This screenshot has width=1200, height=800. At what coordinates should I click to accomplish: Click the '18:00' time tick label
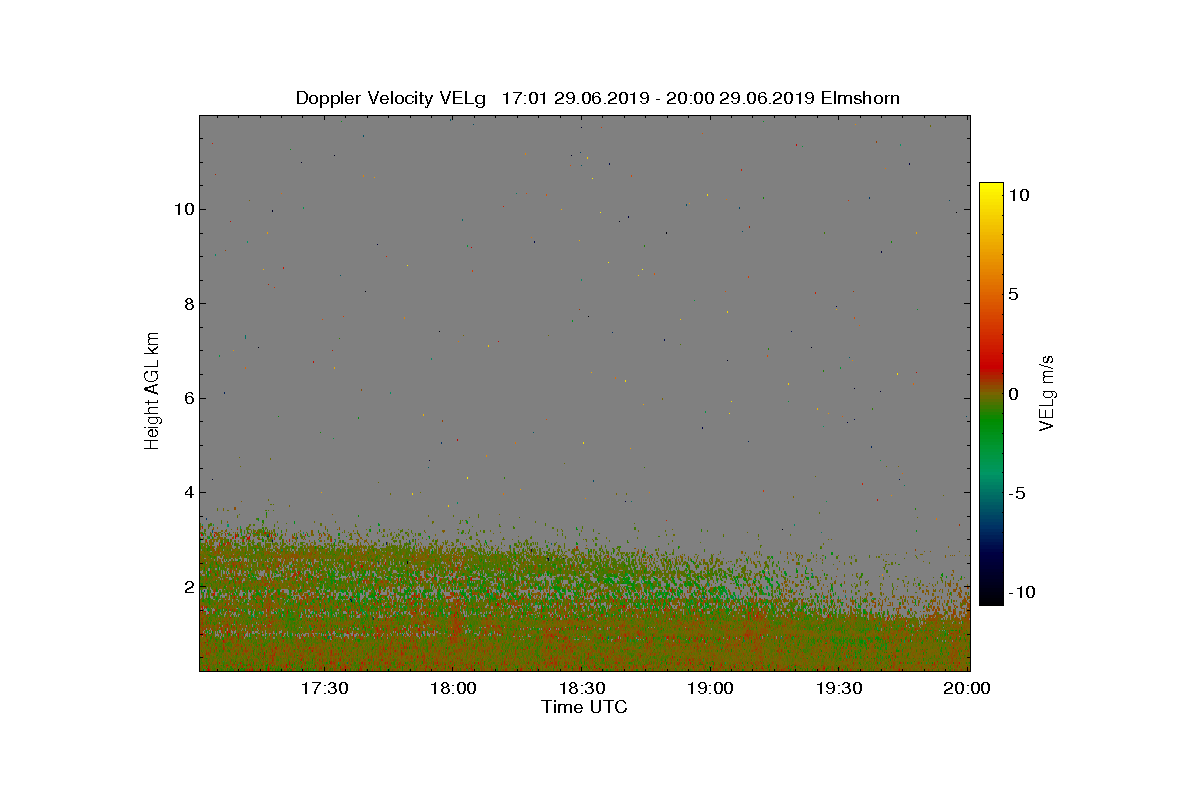[x=453, y=688]
